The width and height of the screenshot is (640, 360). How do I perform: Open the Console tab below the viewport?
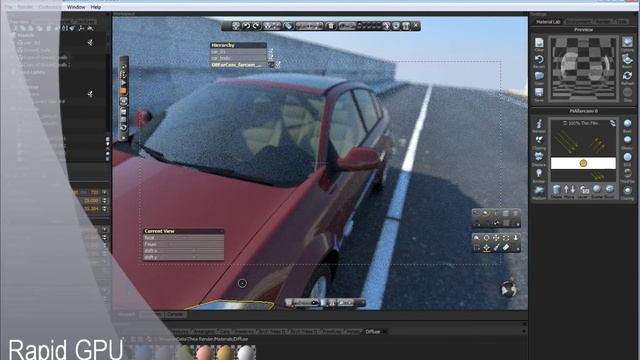pos(175,315)
